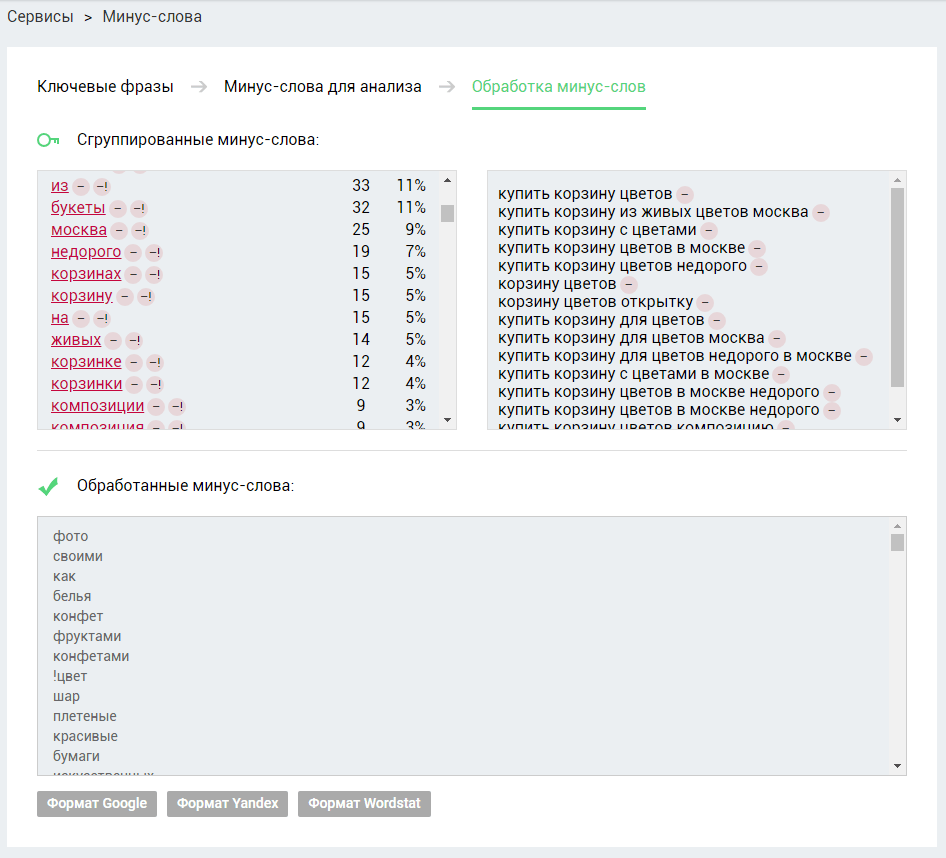Click the processed word «плетеные»
This screenshot has width=946, height=858.
pos(85,716)
